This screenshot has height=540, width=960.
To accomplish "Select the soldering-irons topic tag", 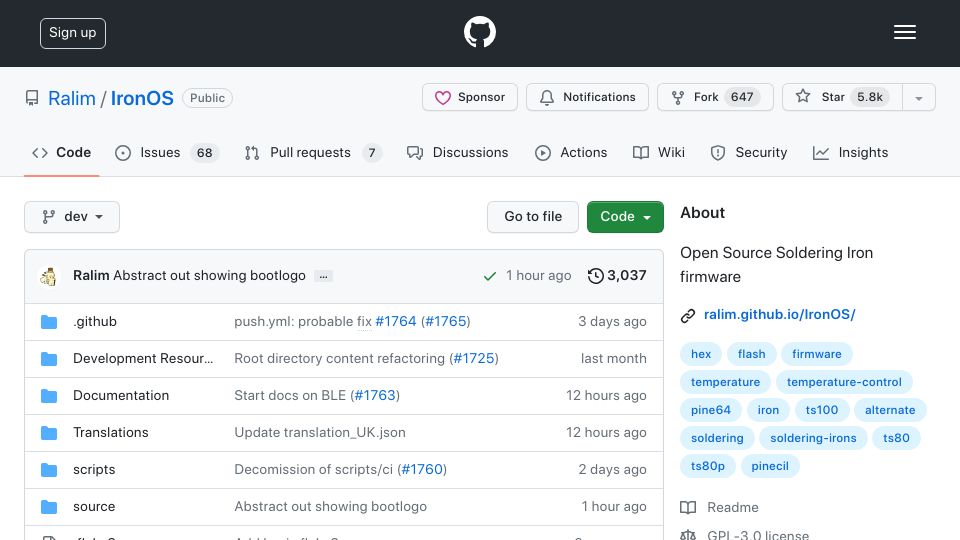I will (813, 438).
